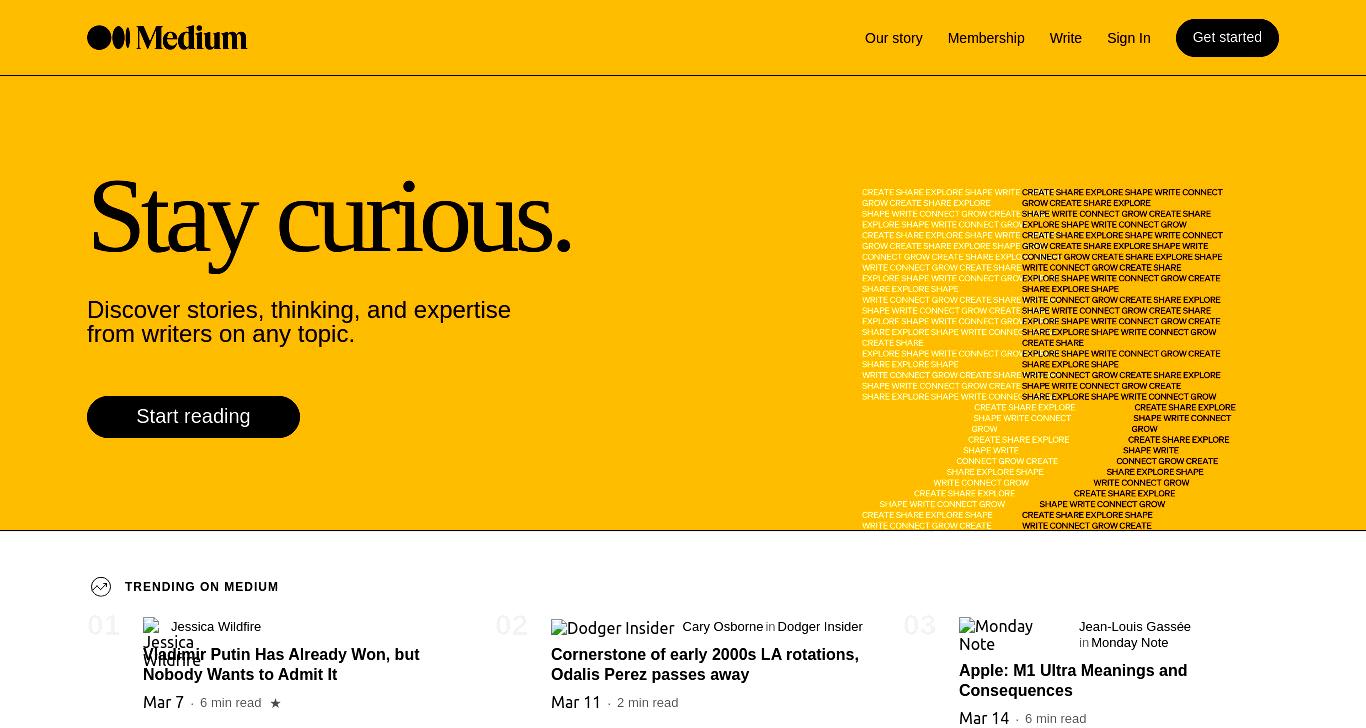This screenshot has height=728, width=1366.
Task: View author Cary Osborne's profile
Action: click(723, 627)
